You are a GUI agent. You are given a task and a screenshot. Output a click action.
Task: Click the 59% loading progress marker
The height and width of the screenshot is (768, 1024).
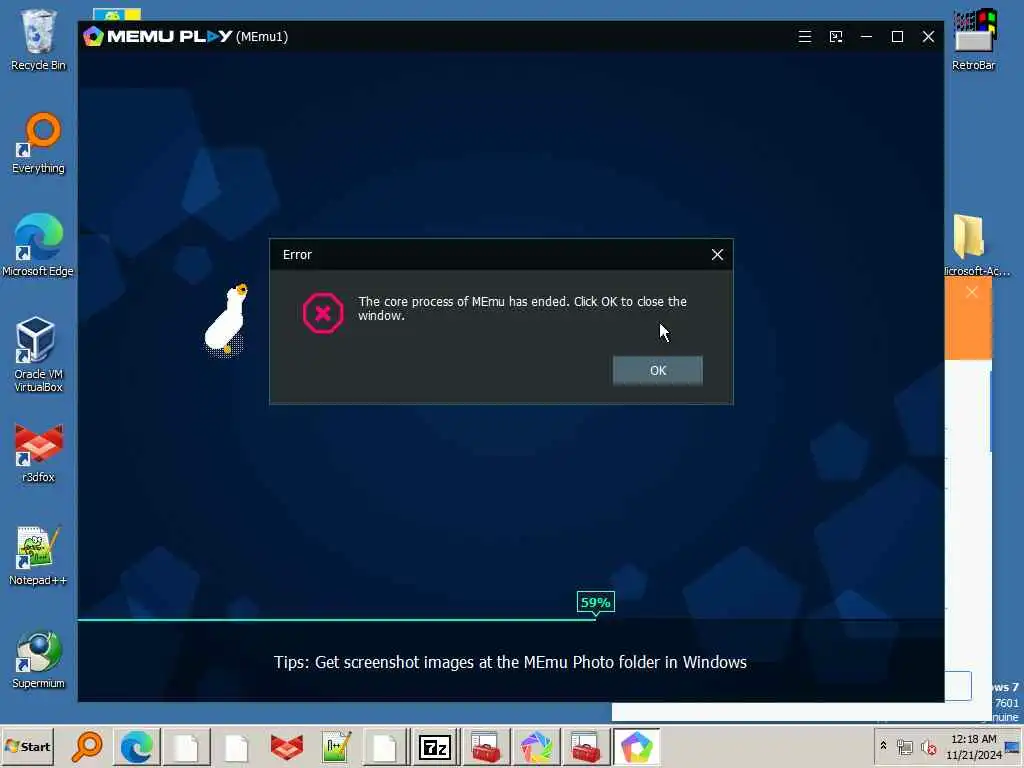point(596,602)
